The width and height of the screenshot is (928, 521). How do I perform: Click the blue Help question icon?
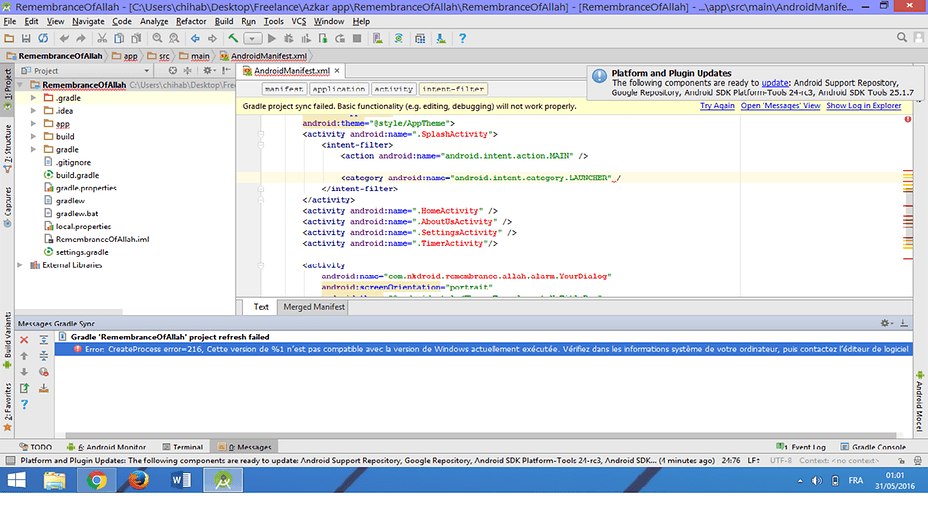click(x=462, y=38)
